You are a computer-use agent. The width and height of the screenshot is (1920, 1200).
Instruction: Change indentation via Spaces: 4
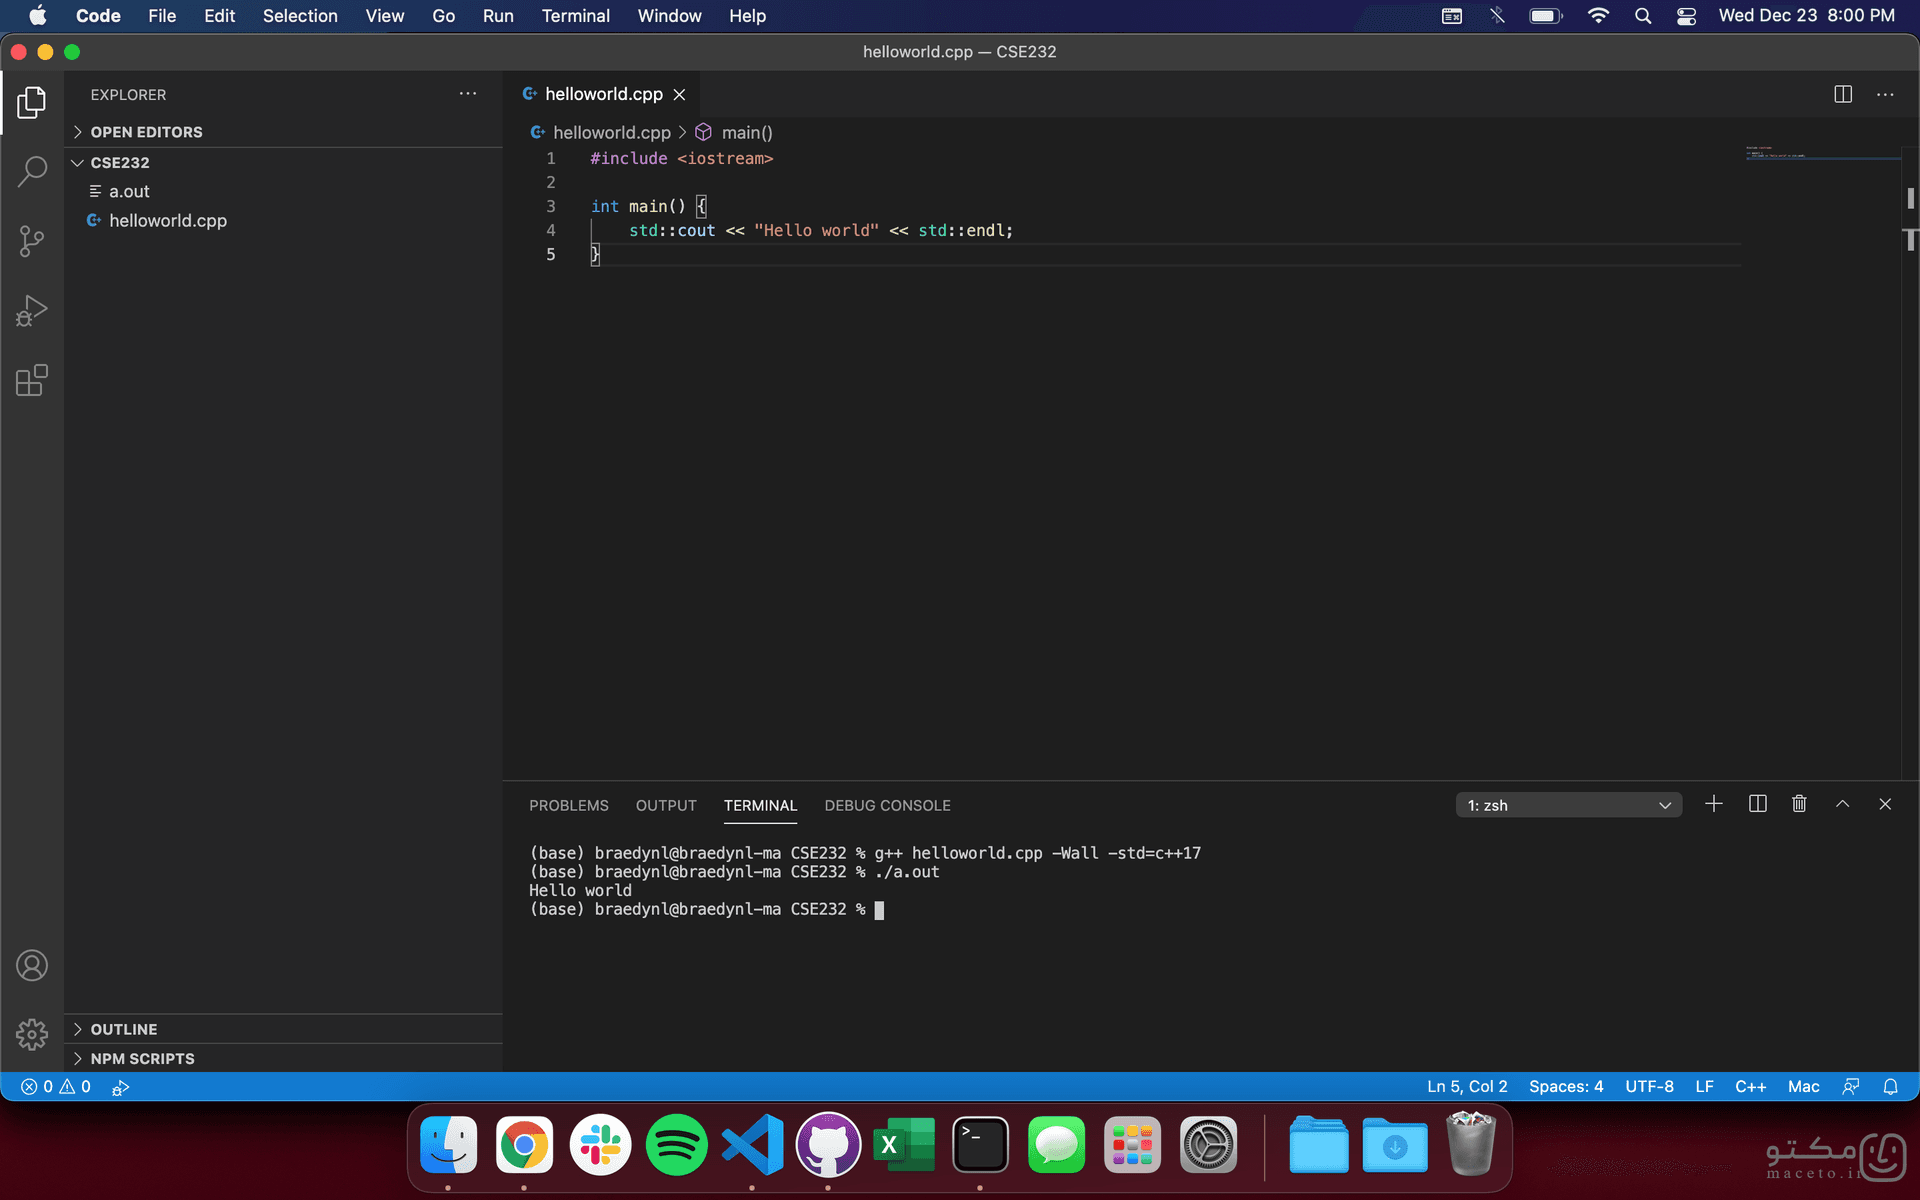1566,1087
